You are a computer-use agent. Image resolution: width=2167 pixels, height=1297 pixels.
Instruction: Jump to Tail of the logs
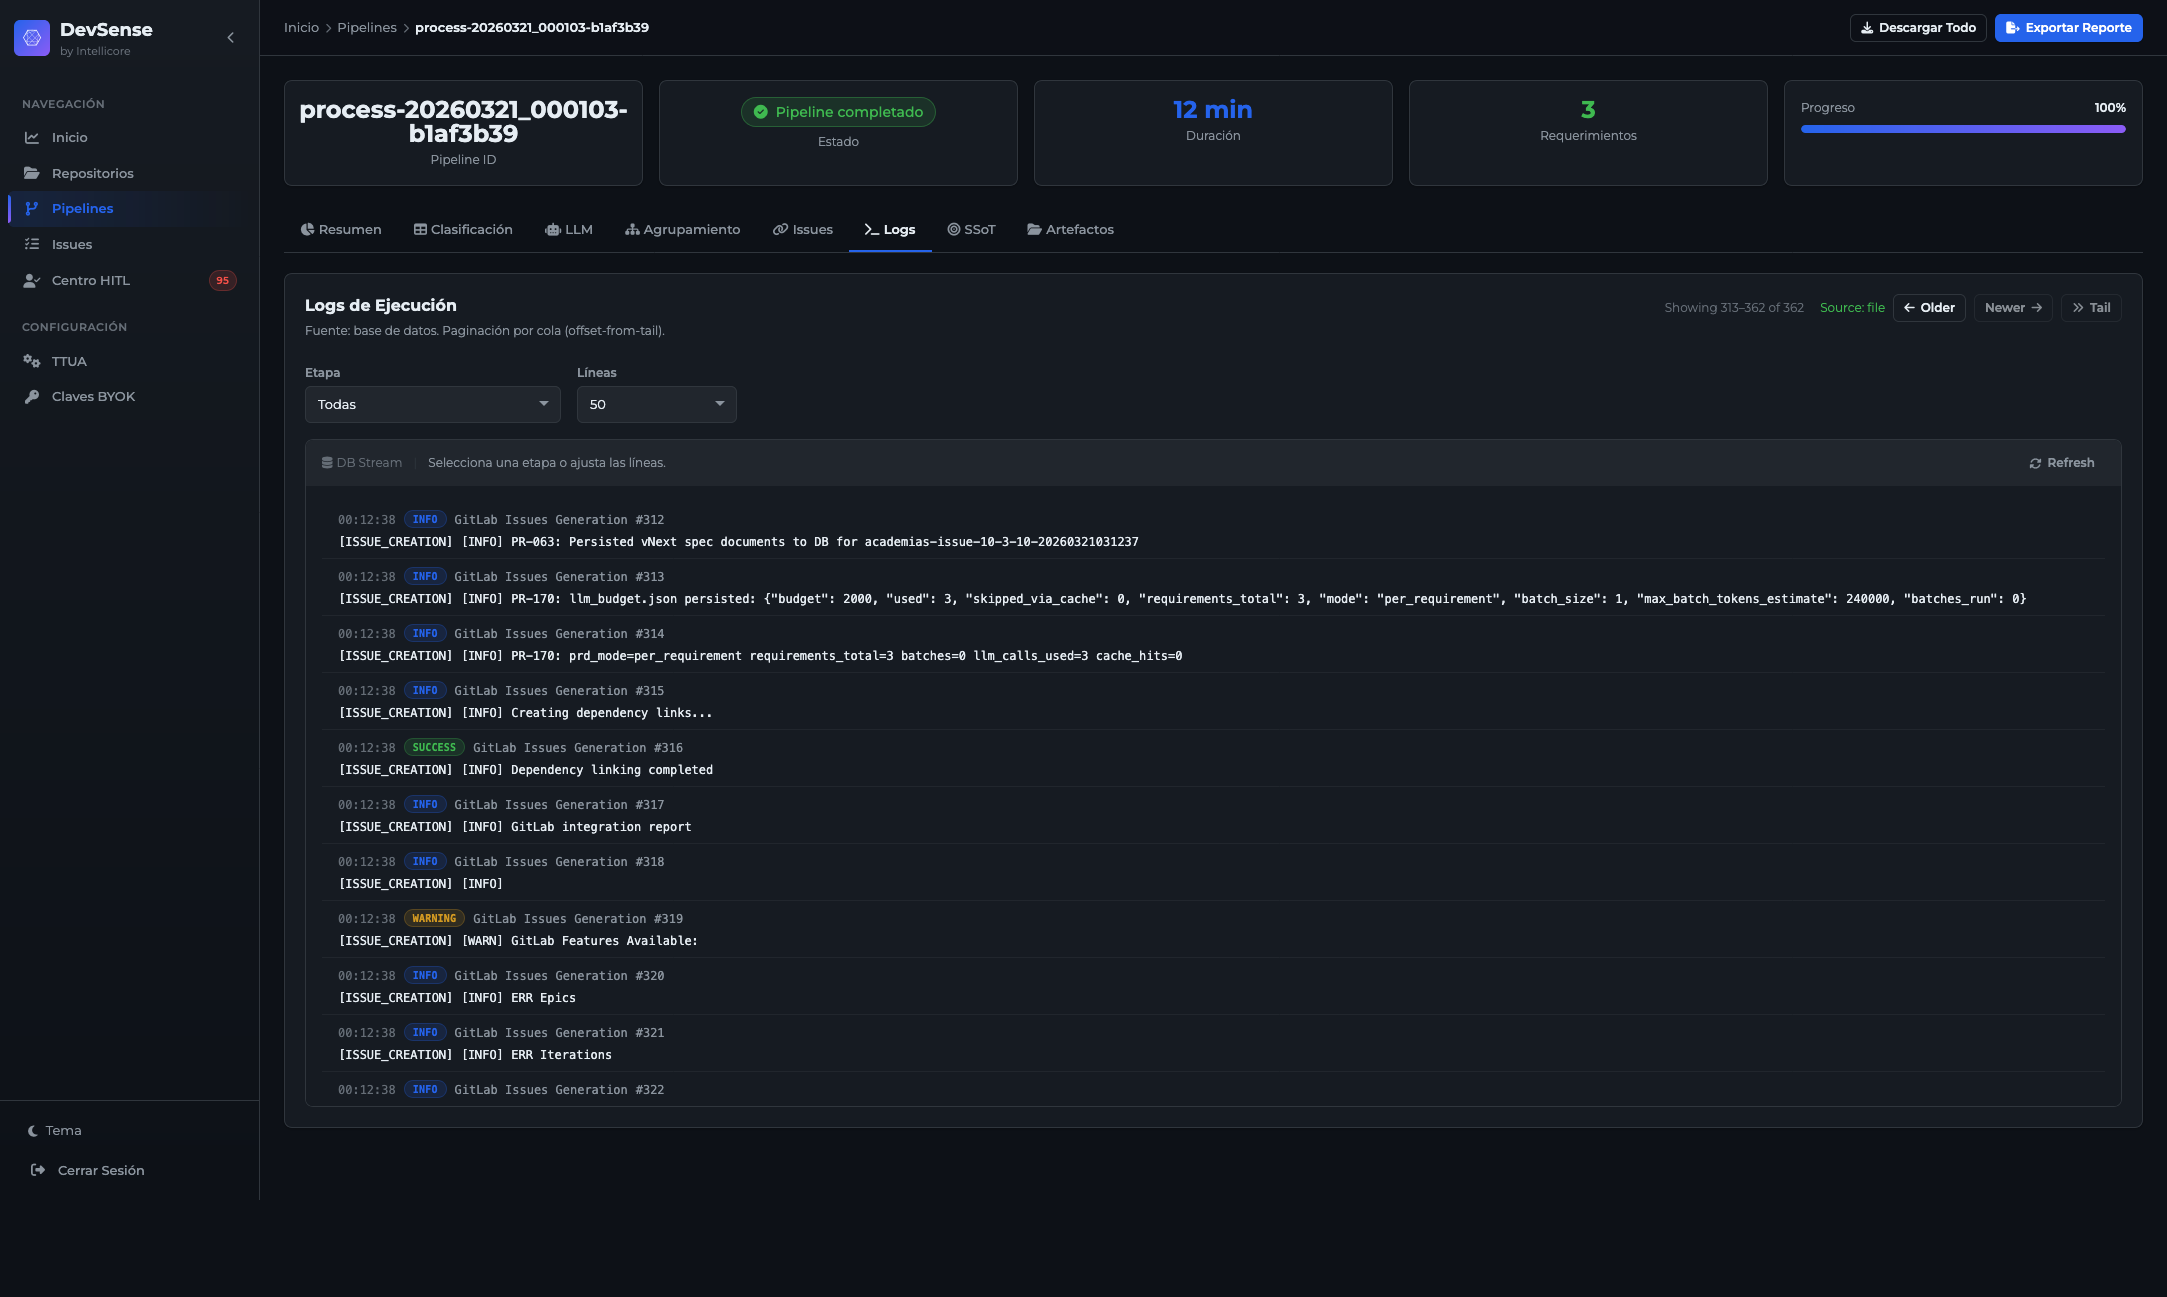[2090, 308]
